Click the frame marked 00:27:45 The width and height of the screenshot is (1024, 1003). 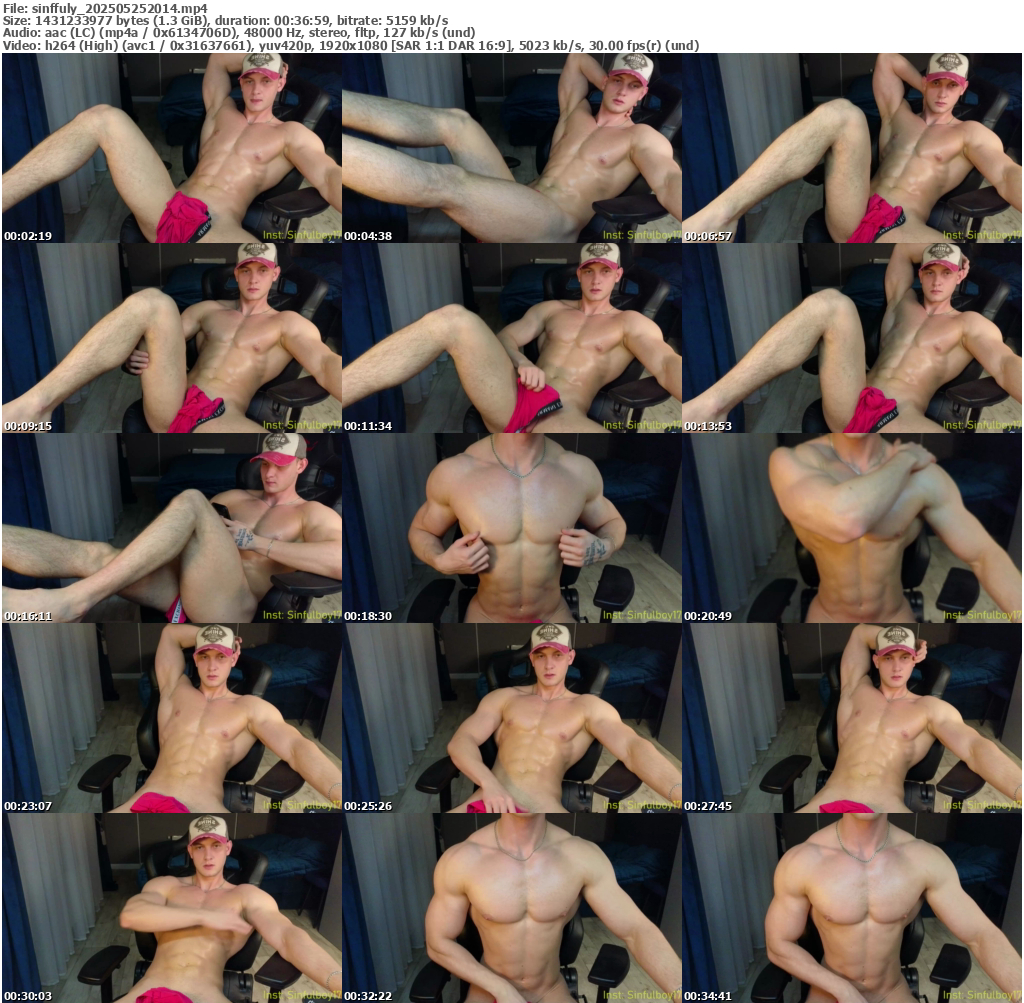click(851, 718)
